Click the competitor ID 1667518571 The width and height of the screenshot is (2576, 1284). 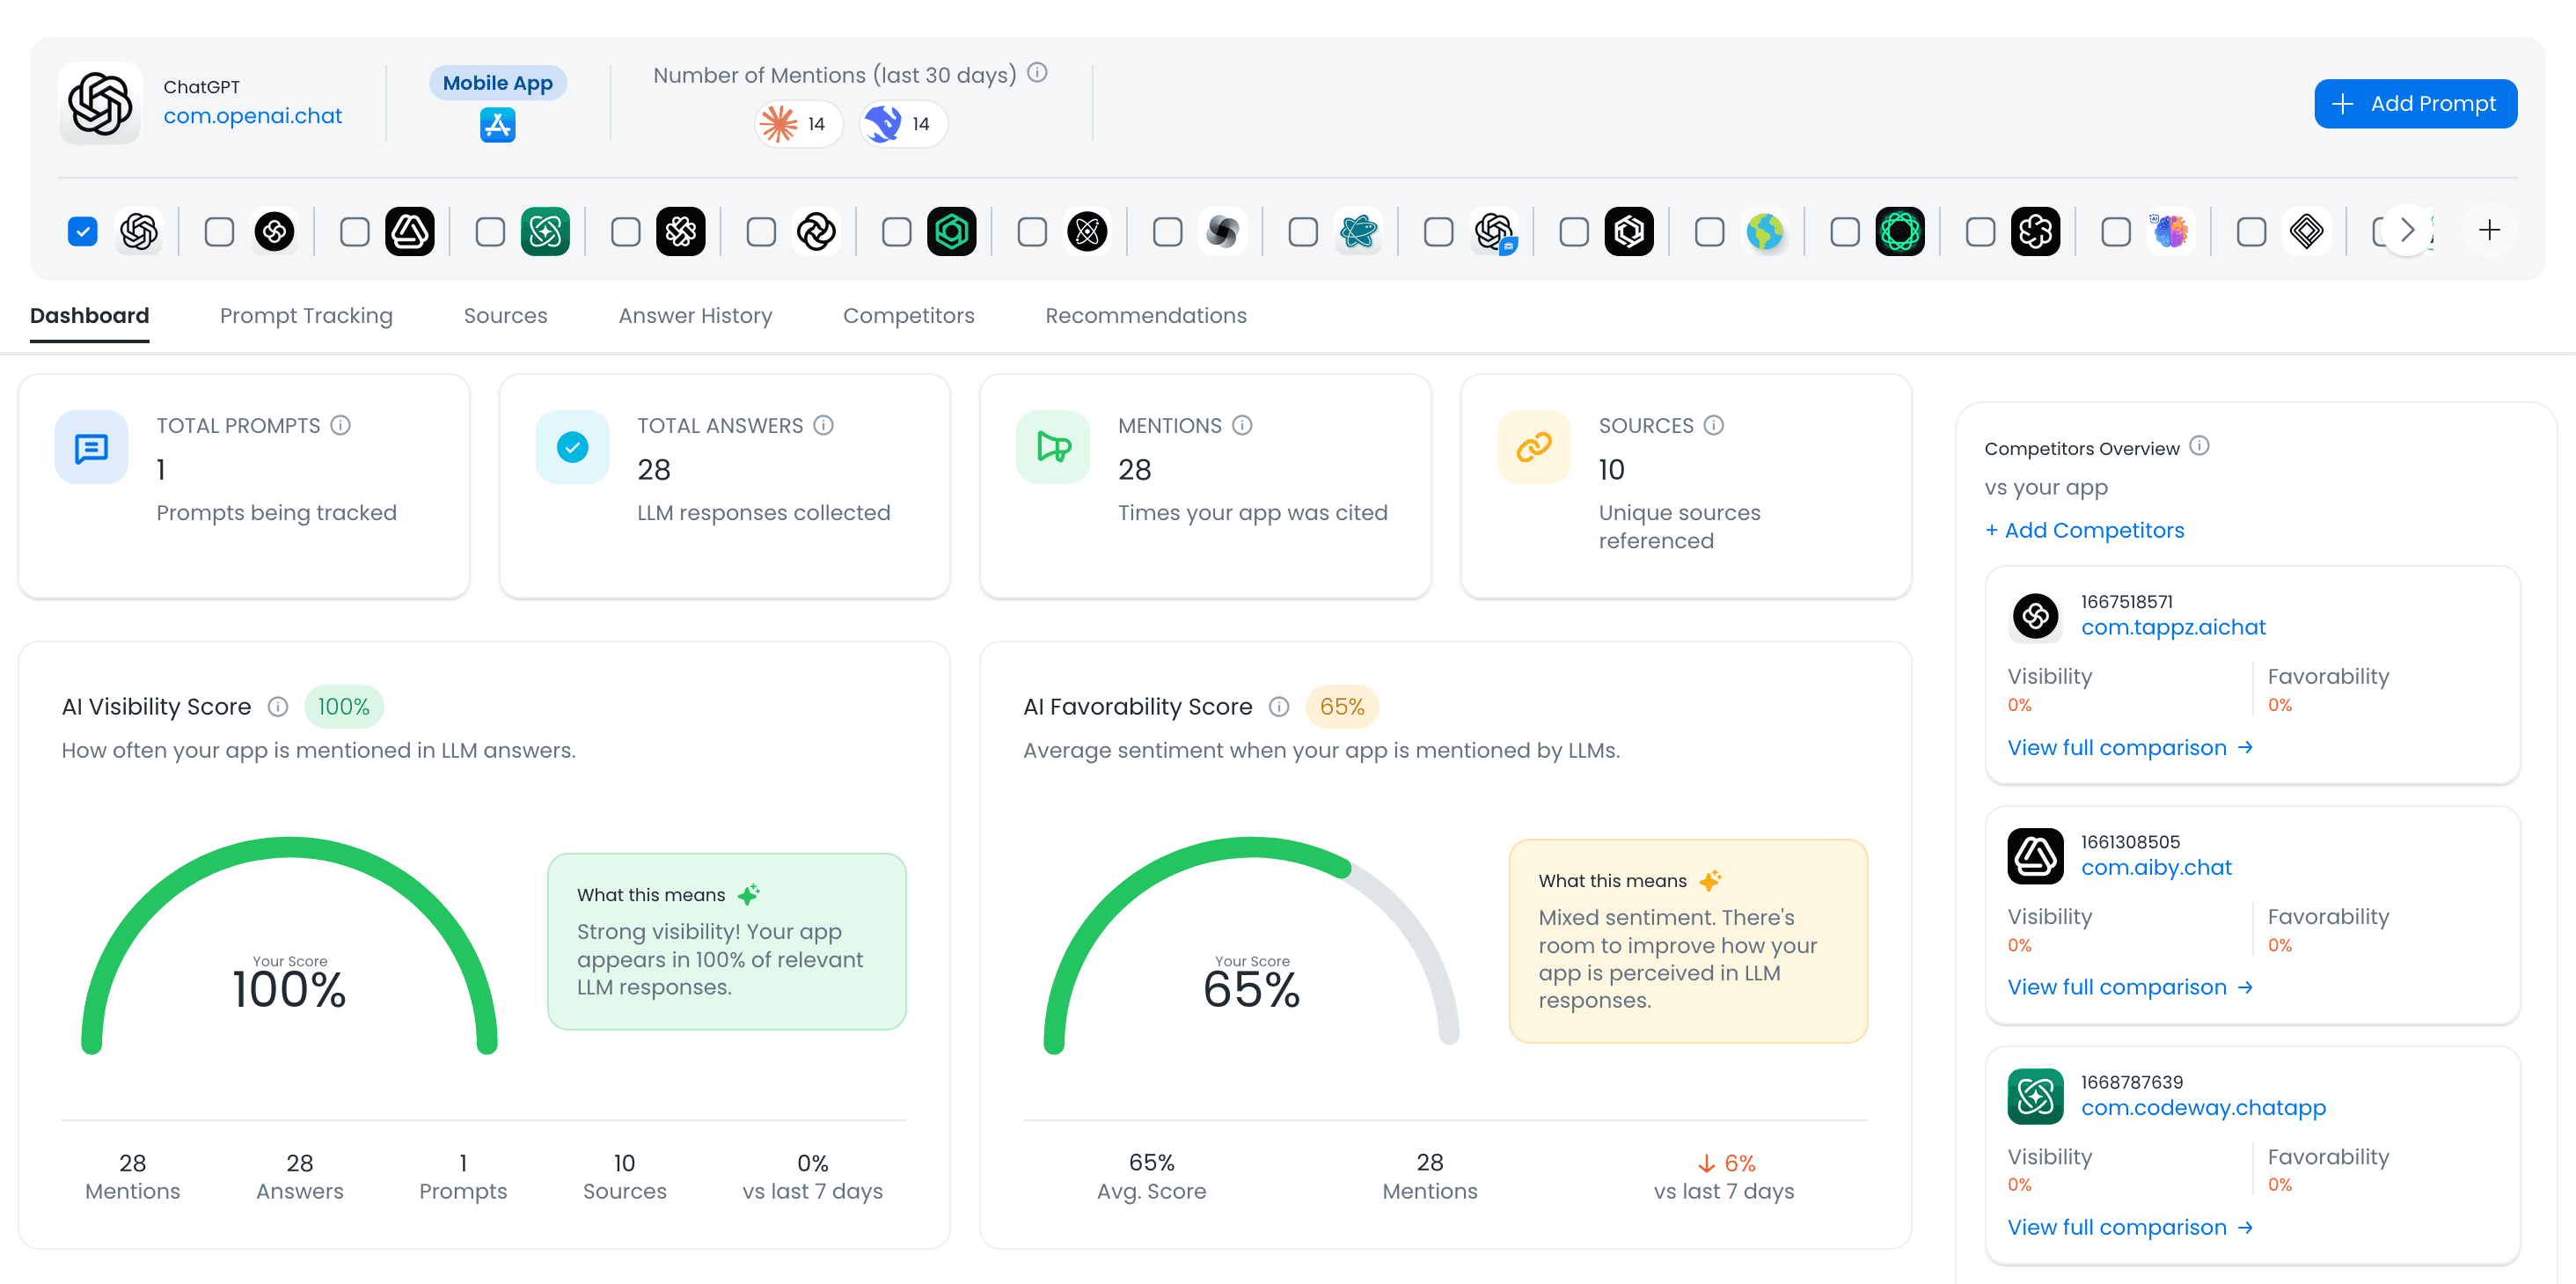click(x=2127, y=602)
